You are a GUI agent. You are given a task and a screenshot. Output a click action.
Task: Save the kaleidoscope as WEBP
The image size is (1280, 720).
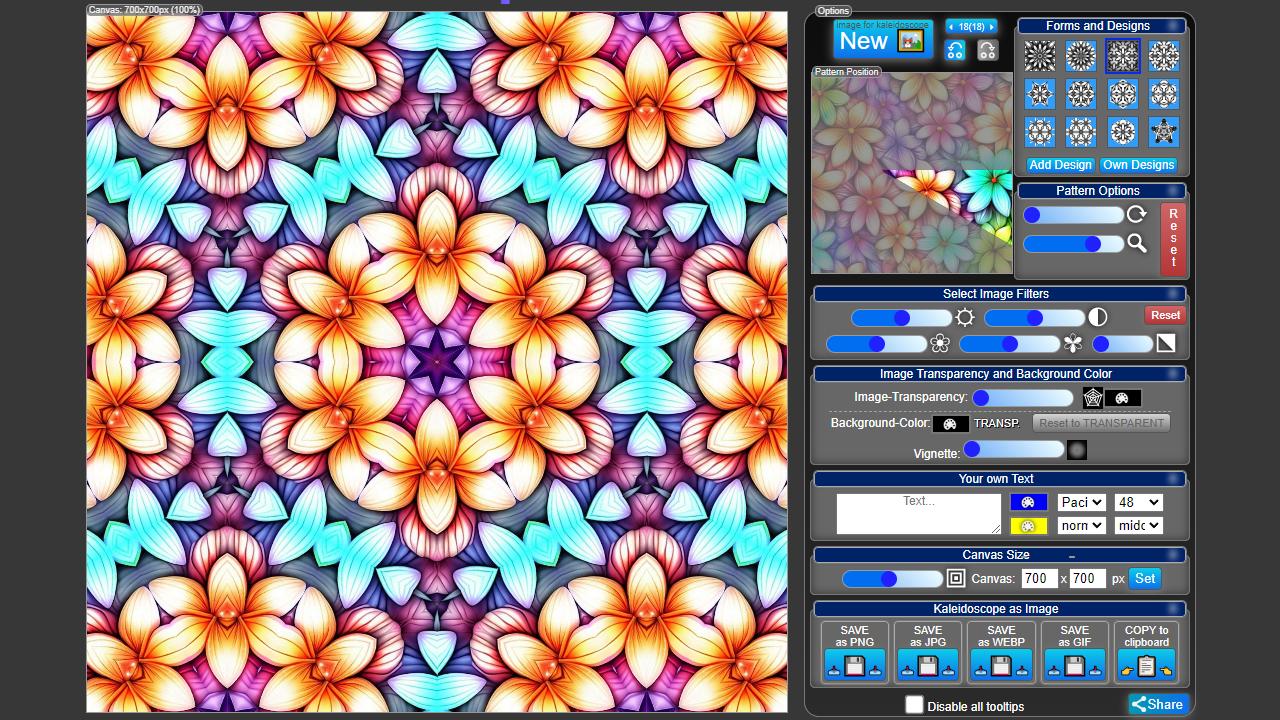1001,653
